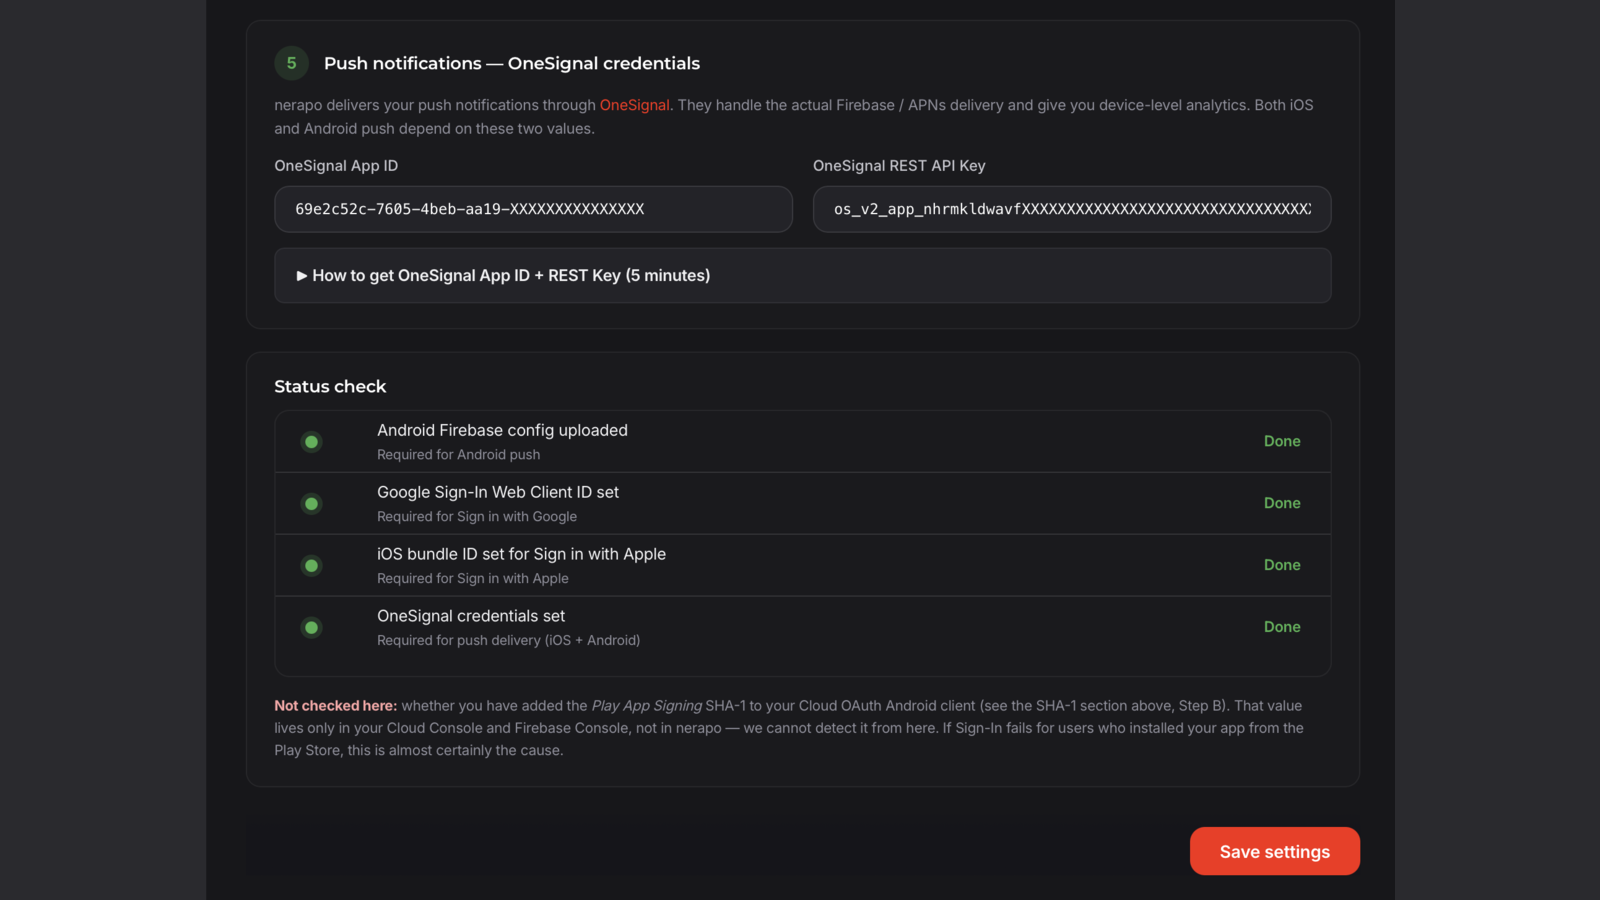Click the step 5 number badge
Screen dimensions: 1600x900
pos(292,63)
